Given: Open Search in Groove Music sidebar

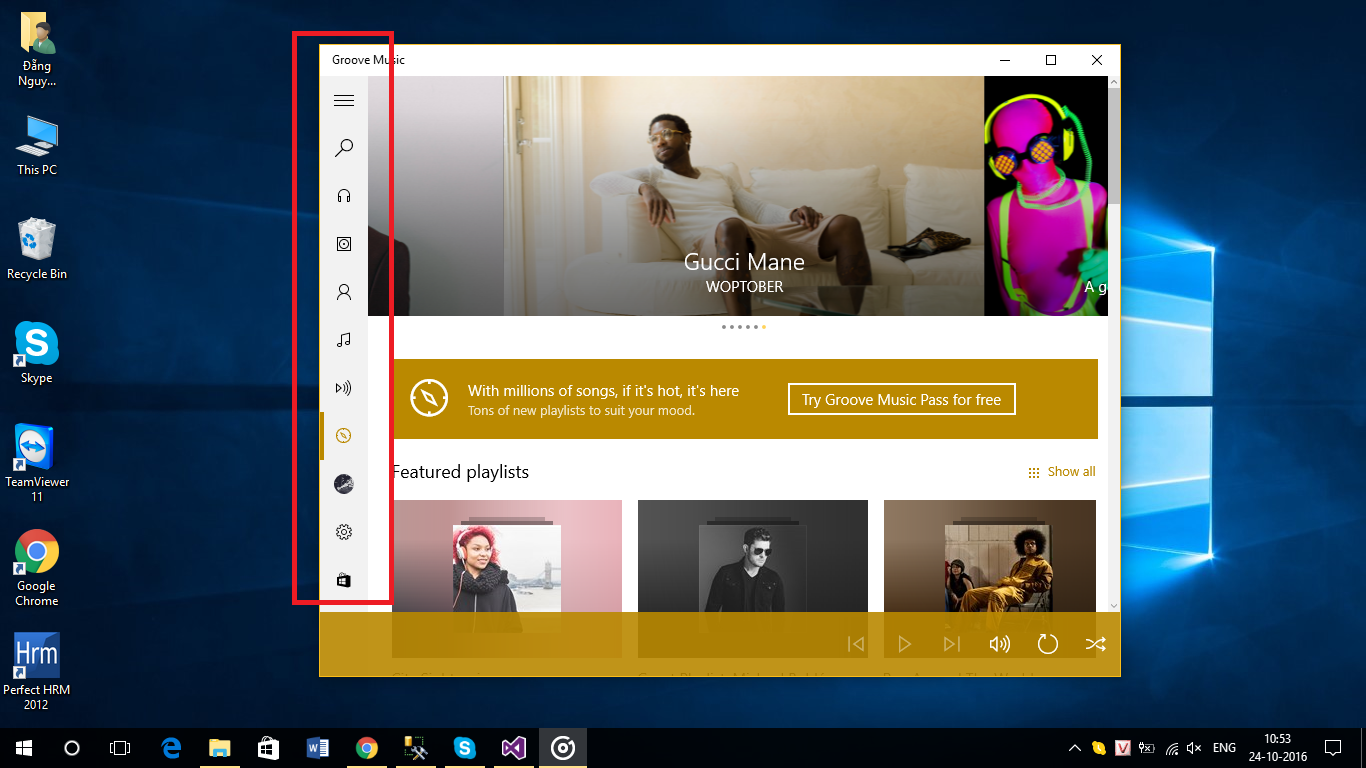Looking at the screenshot, I should click(x=344, y=147).
